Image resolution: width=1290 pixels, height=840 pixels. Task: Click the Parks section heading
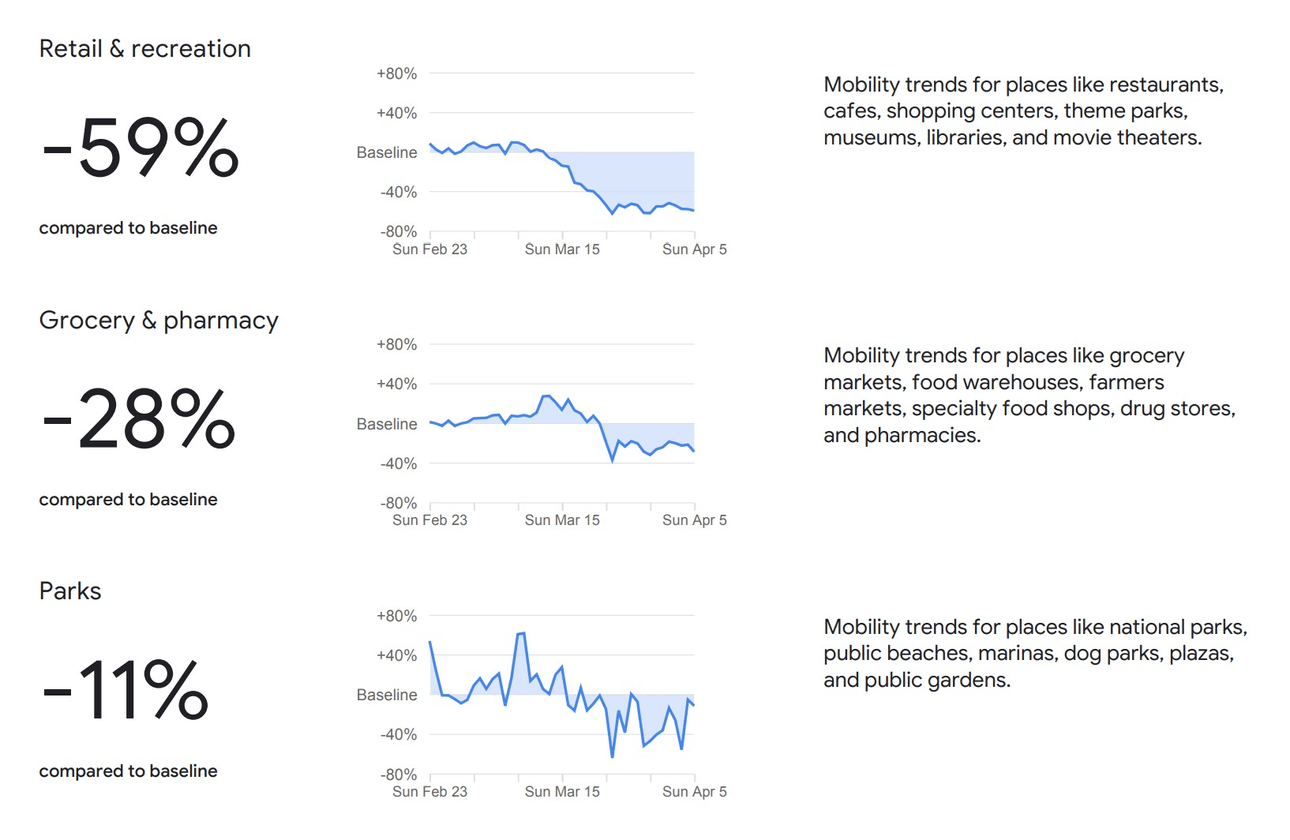click(x=70, y=591)
